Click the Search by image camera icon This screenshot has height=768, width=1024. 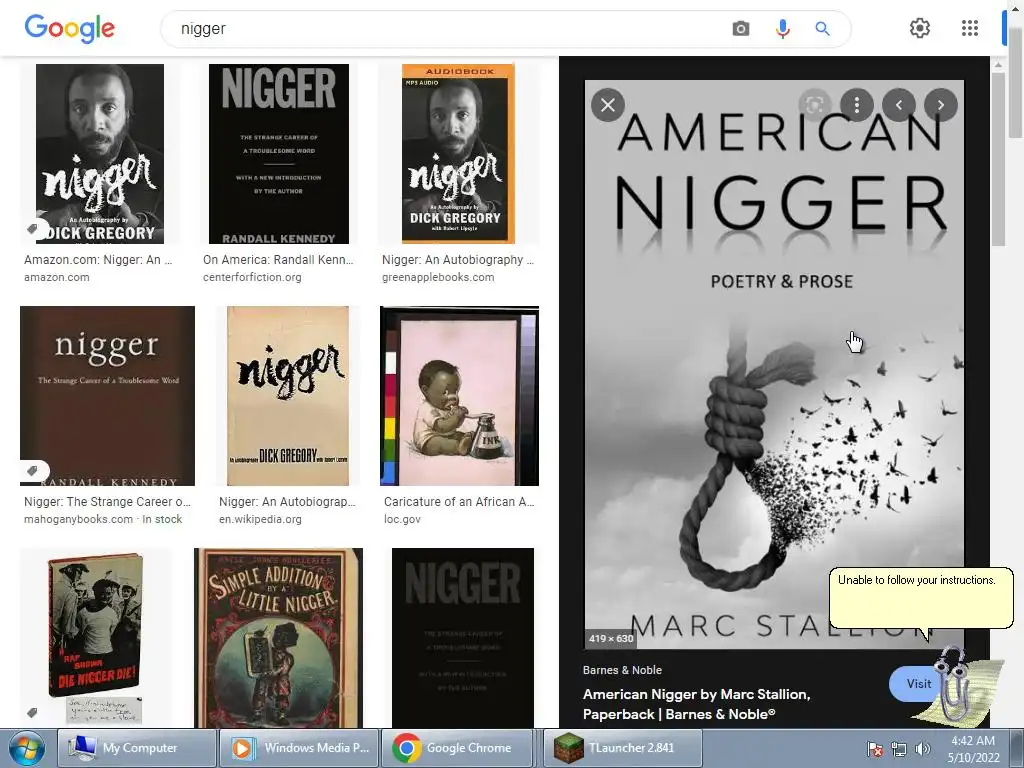click(x=741, y=29)
